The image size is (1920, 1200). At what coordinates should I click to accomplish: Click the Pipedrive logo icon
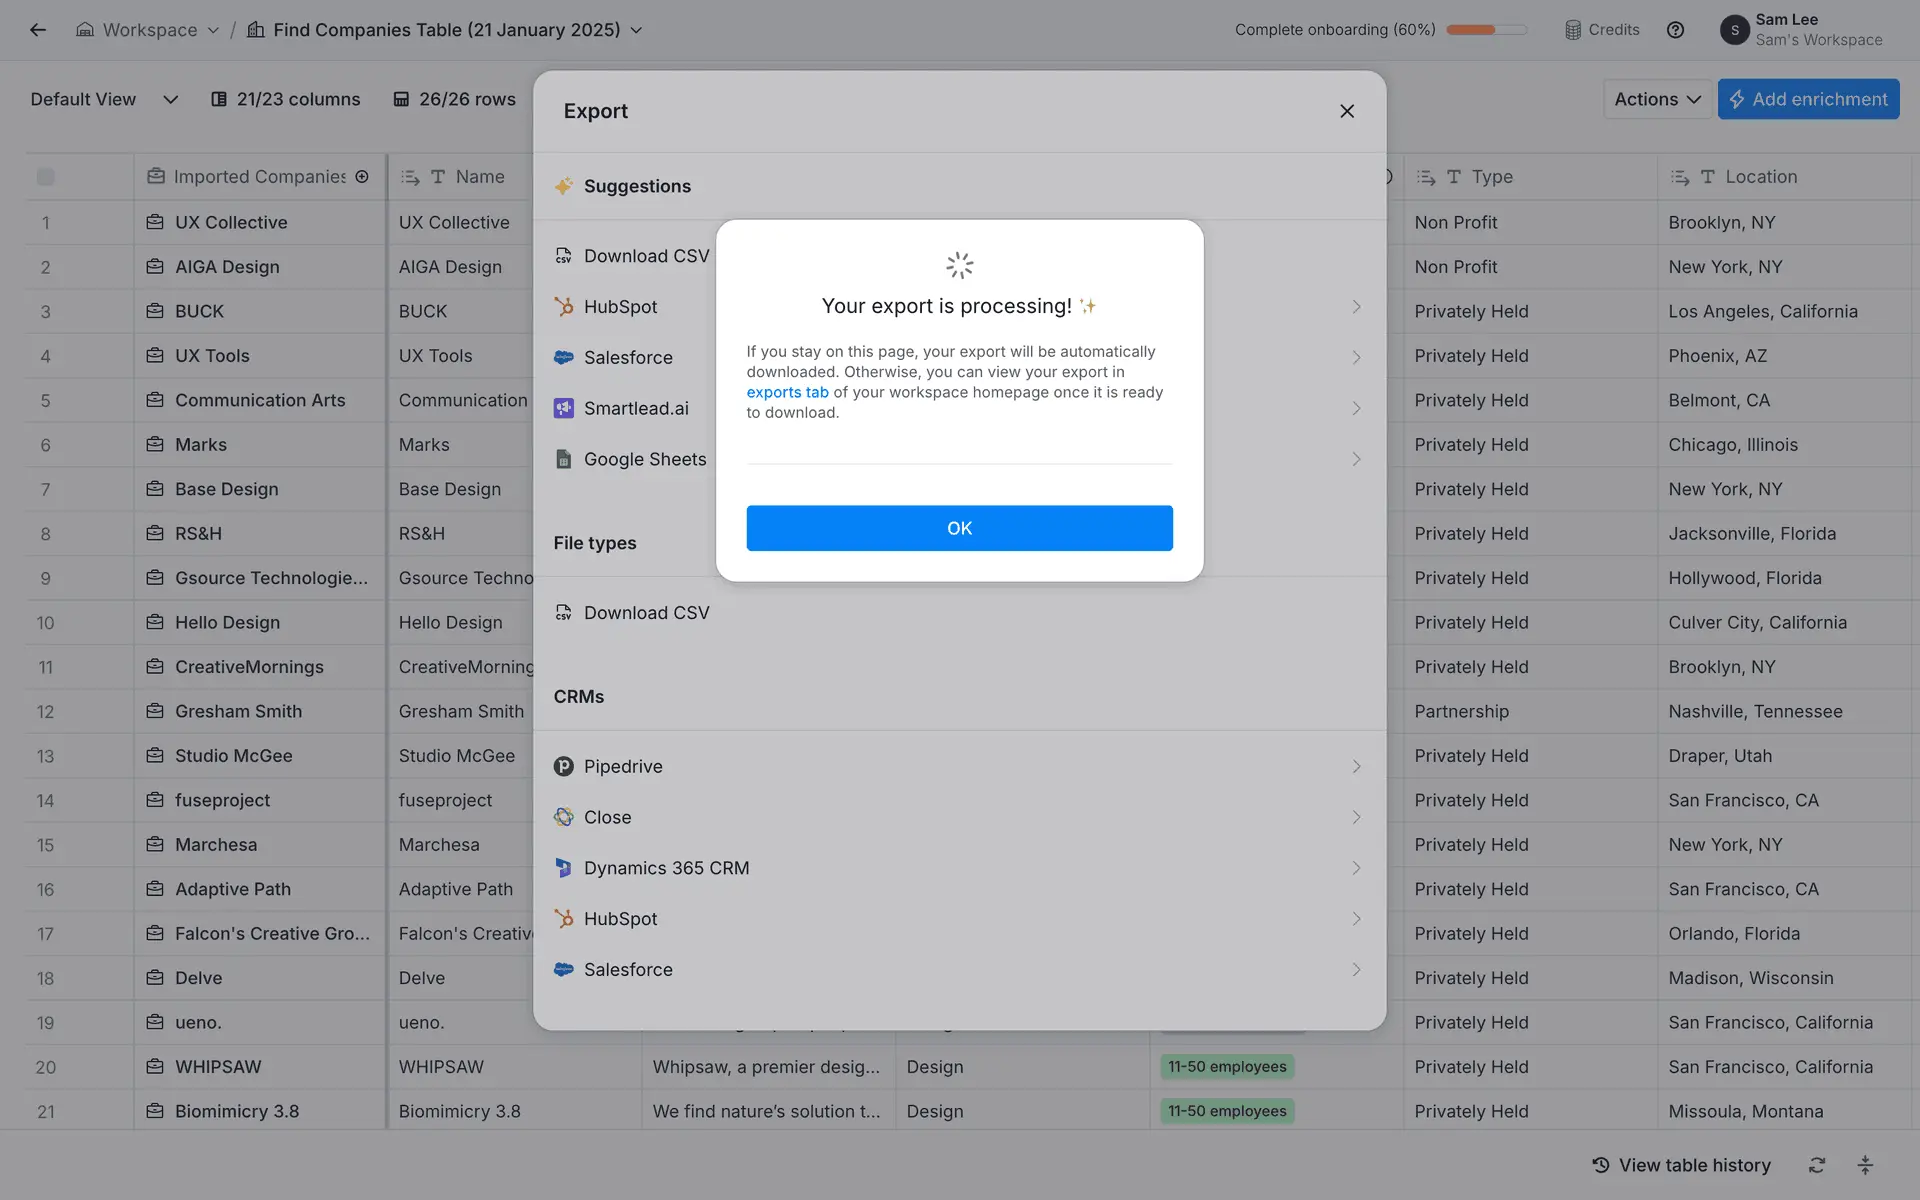coord(564,767)
